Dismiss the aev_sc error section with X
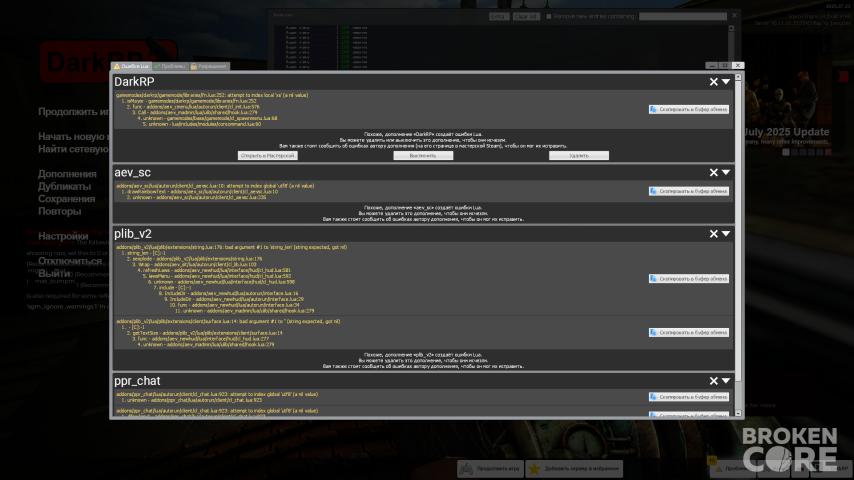The image size is (854, 480). 713,172
